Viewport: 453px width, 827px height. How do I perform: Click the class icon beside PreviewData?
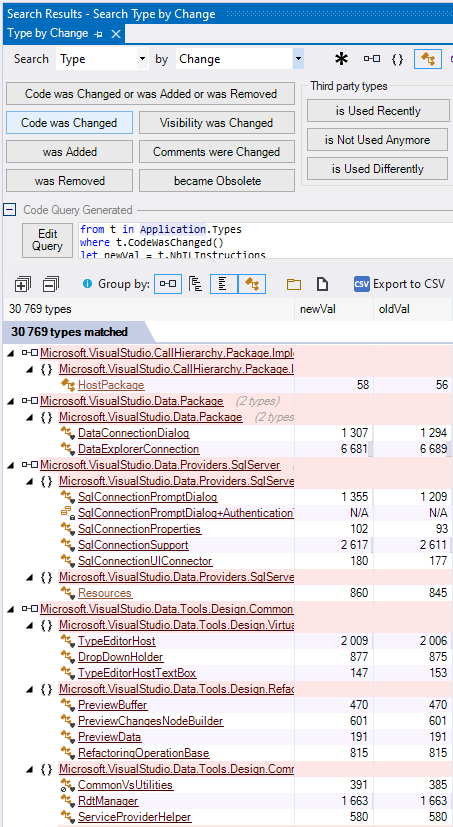(68, 737)
